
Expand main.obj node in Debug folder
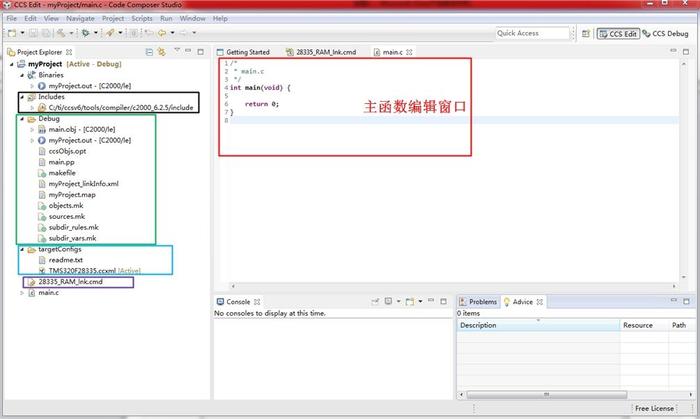coord(32,129)
